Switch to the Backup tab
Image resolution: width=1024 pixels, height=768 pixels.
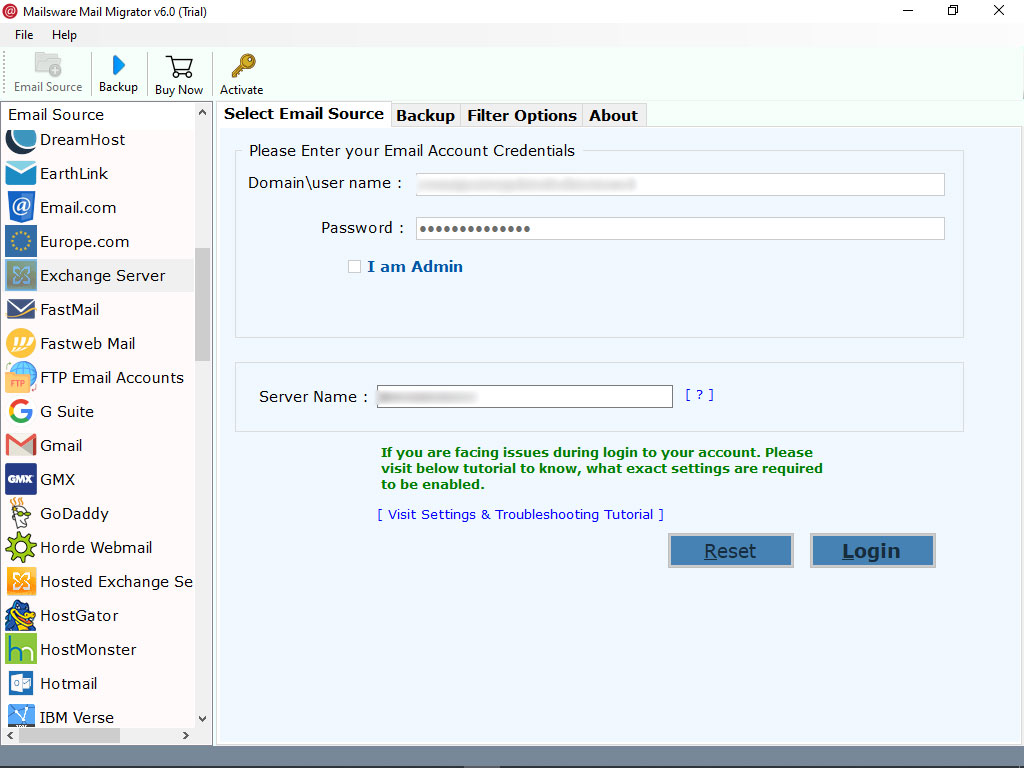(426, 116)
